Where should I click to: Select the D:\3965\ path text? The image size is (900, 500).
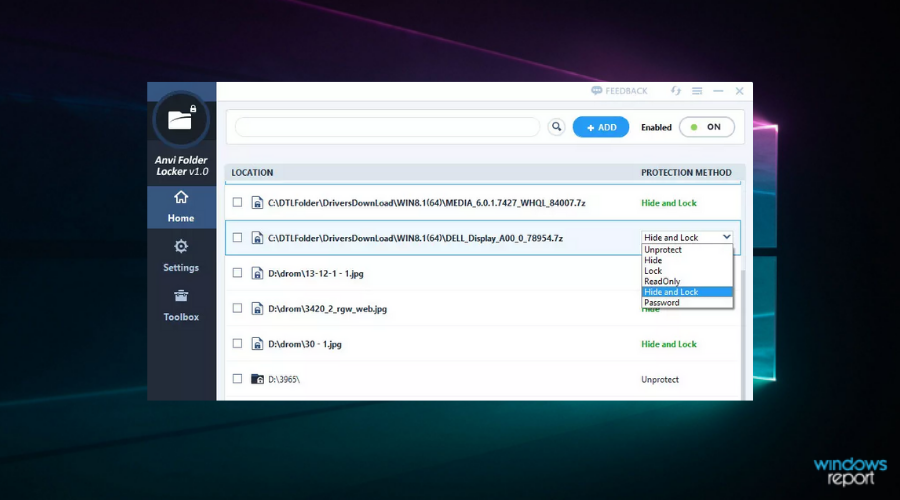click(x=284, y=379)
